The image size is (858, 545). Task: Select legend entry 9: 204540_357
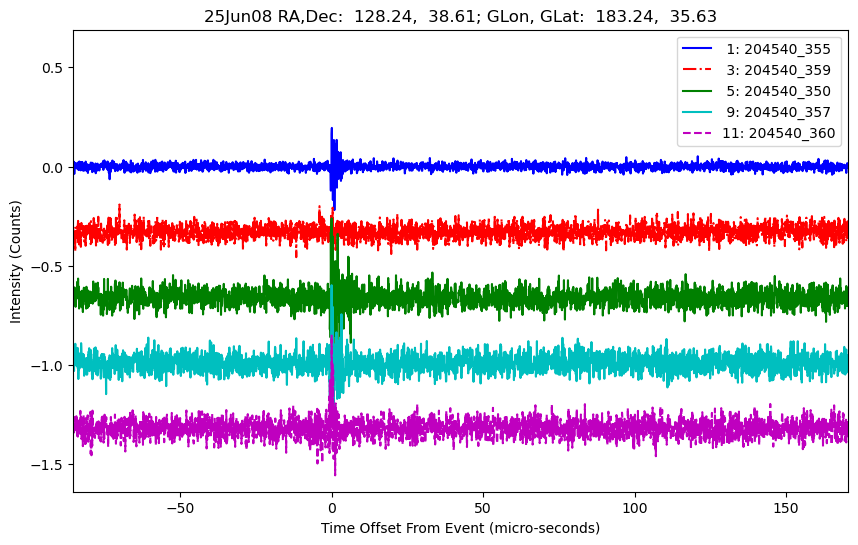point(779,112)
